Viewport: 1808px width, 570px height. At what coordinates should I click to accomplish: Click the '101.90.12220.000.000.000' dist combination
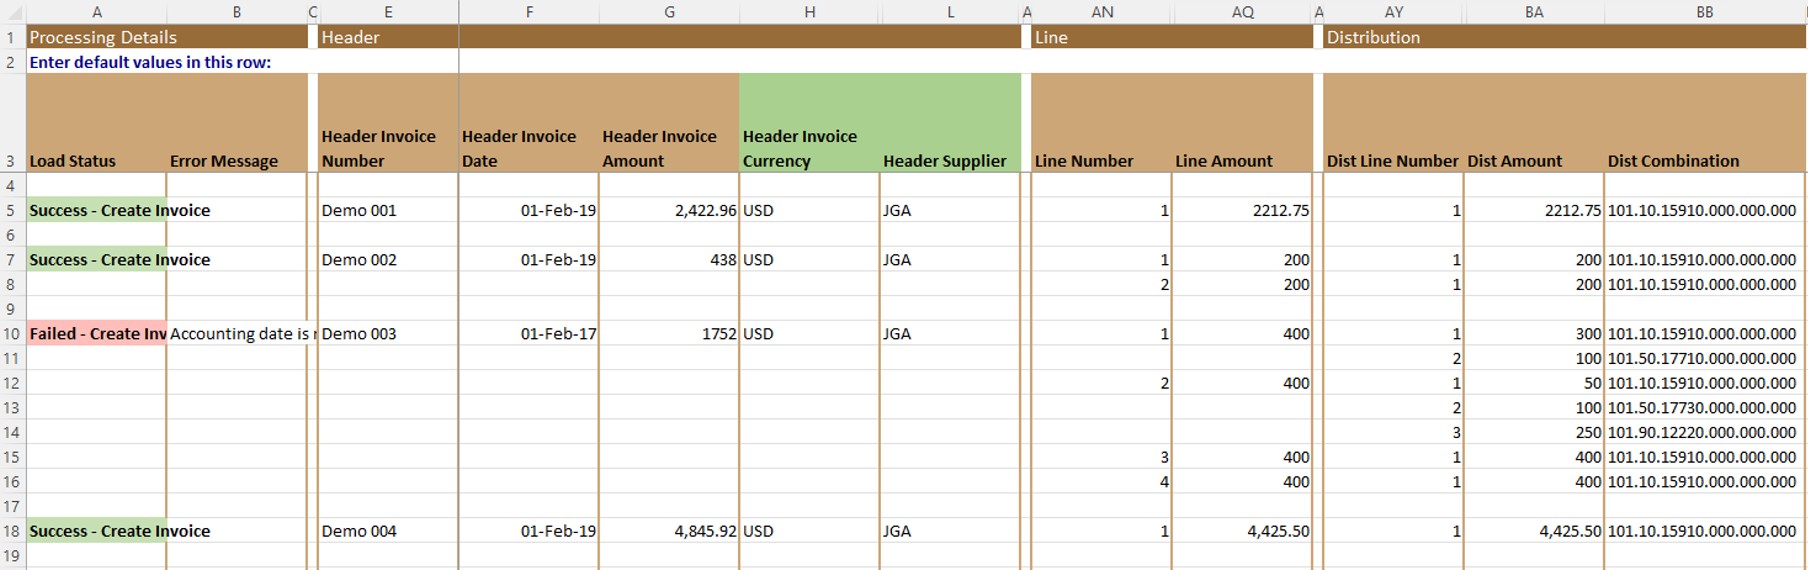click(x=1705, y=432)
